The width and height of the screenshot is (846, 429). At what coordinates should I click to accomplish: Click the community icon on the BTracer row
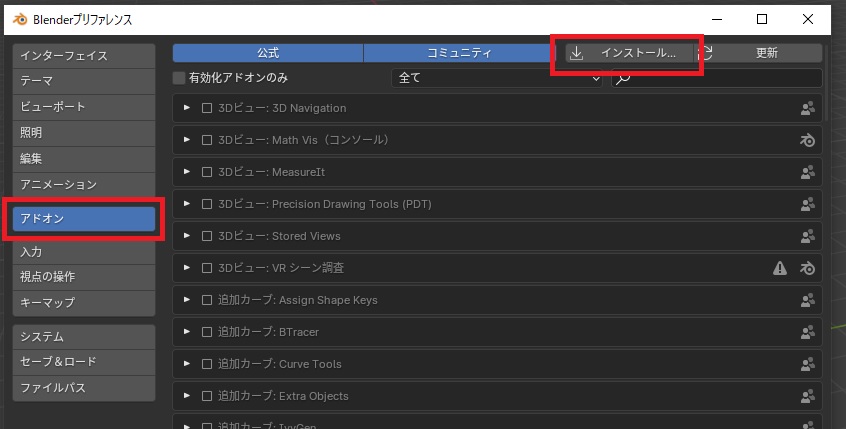pyautogui.click(x=807, y=332)
